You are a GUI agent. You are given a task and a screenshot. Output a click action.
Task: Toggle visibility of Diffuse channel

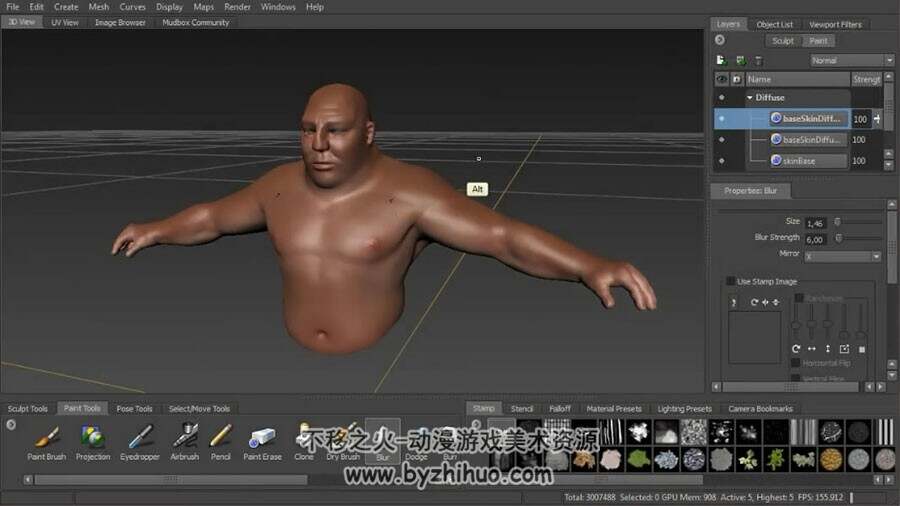coord(721,98)
